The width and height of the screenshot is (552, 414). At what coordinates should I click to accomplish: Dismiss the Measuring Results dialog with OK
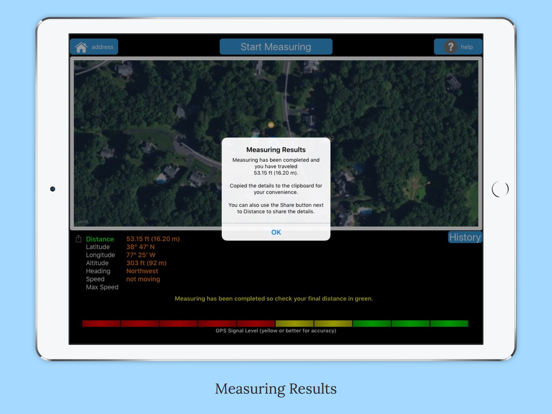[276, 232]
